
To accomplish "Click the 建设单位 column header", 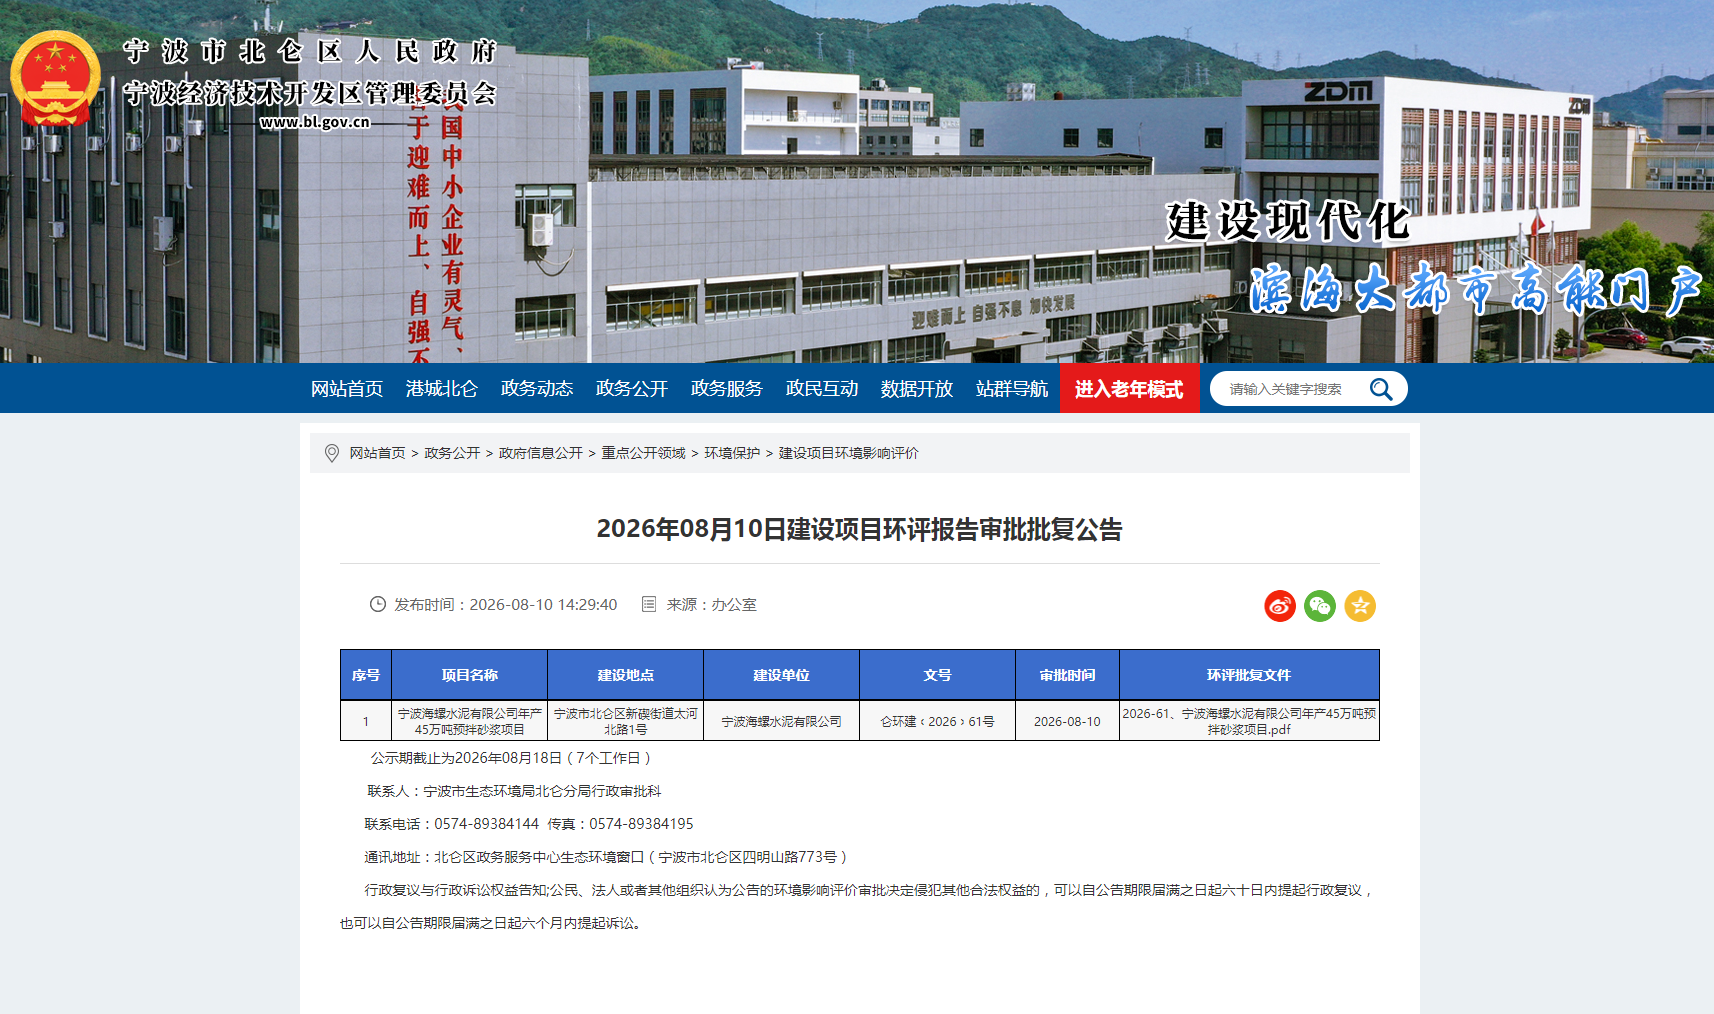I will pyautogui.click(x=782, y=675).
